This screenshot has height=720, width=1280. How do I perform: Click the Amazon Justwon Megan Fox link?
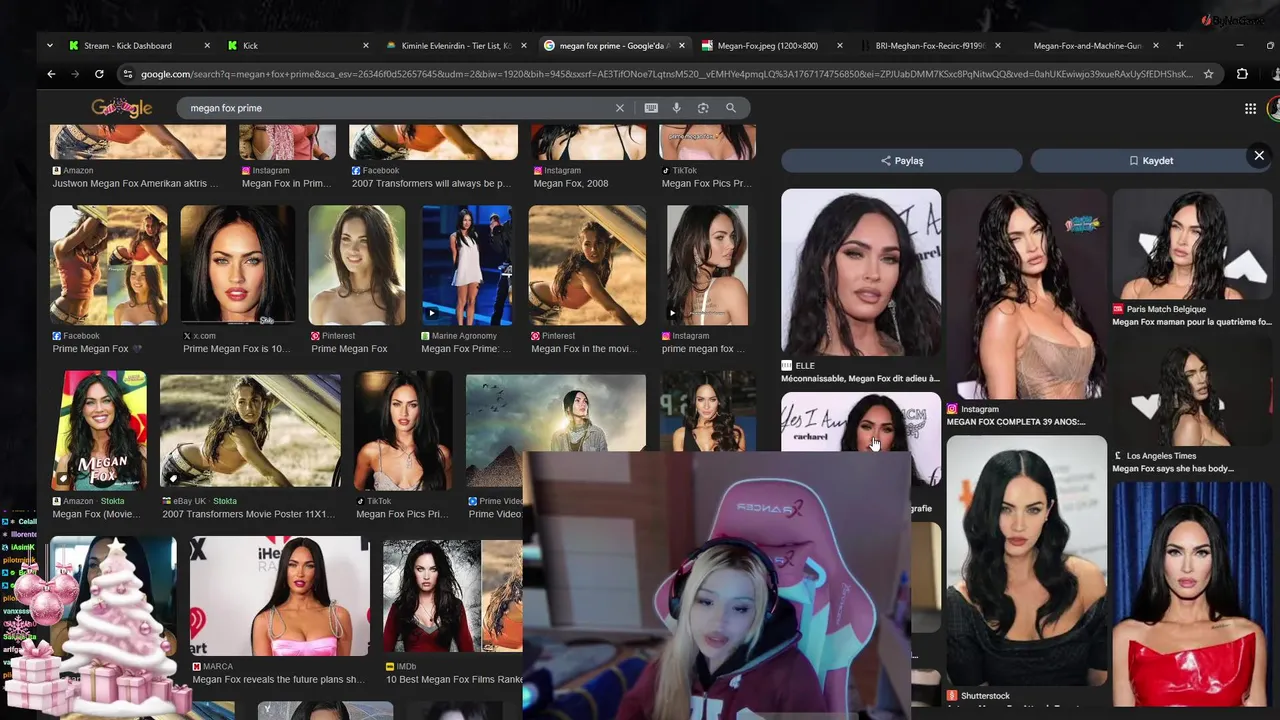click(135, 183)
